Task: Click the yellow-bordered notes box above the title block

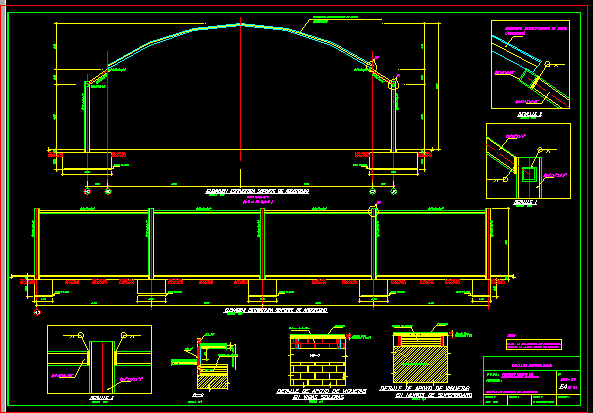Action: 534,345
